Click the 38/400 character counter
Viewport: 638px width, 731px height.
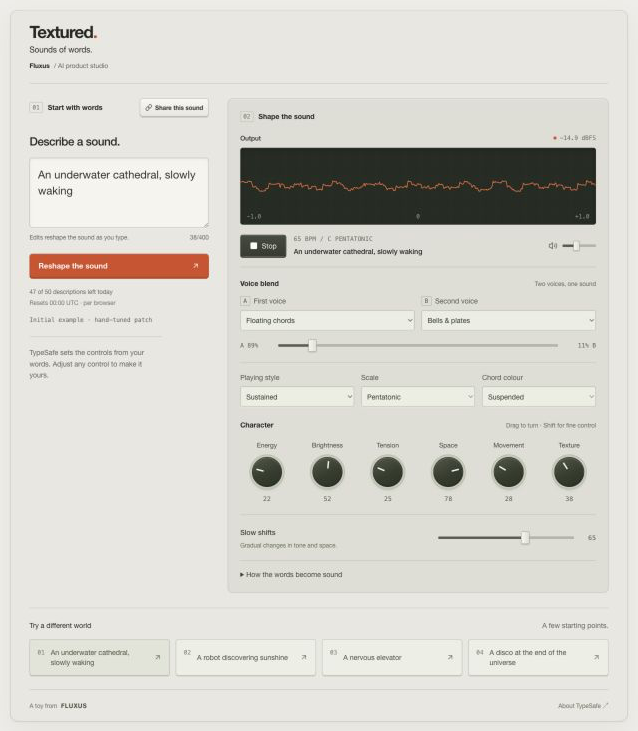click(x=199, y=237)
